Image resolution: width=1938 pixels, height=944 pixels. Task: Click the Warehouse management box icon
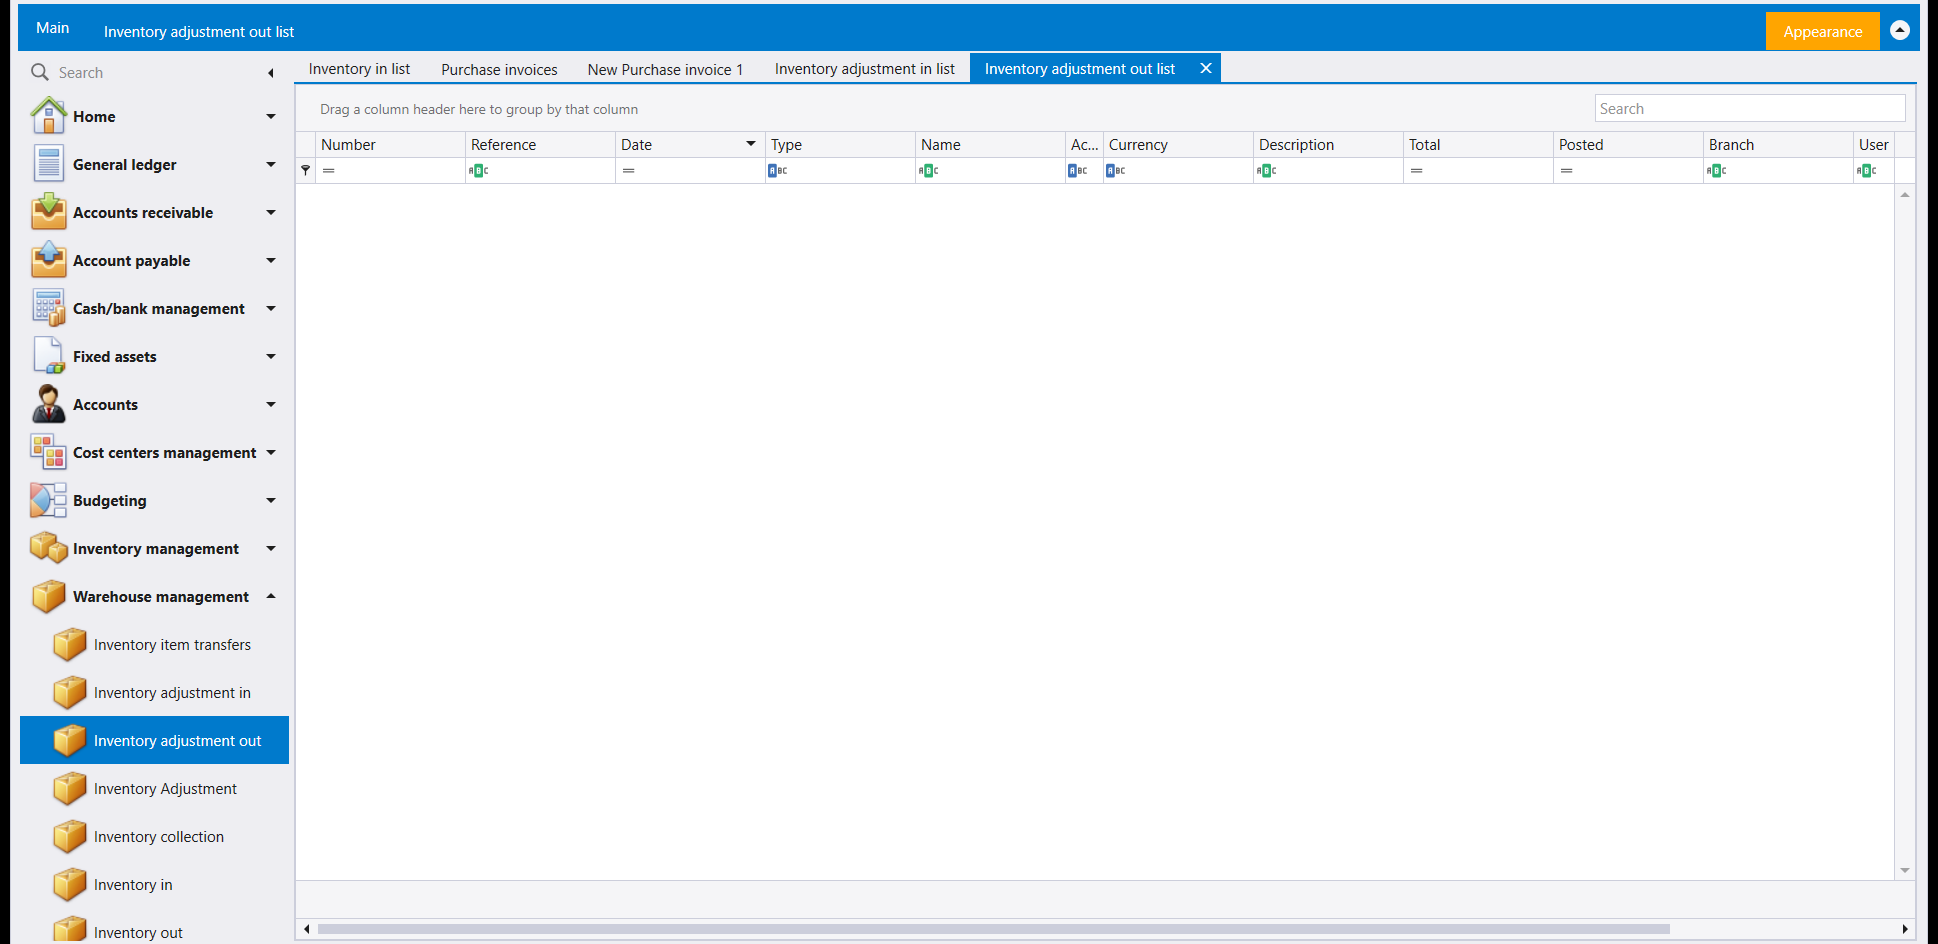point(48,596)
